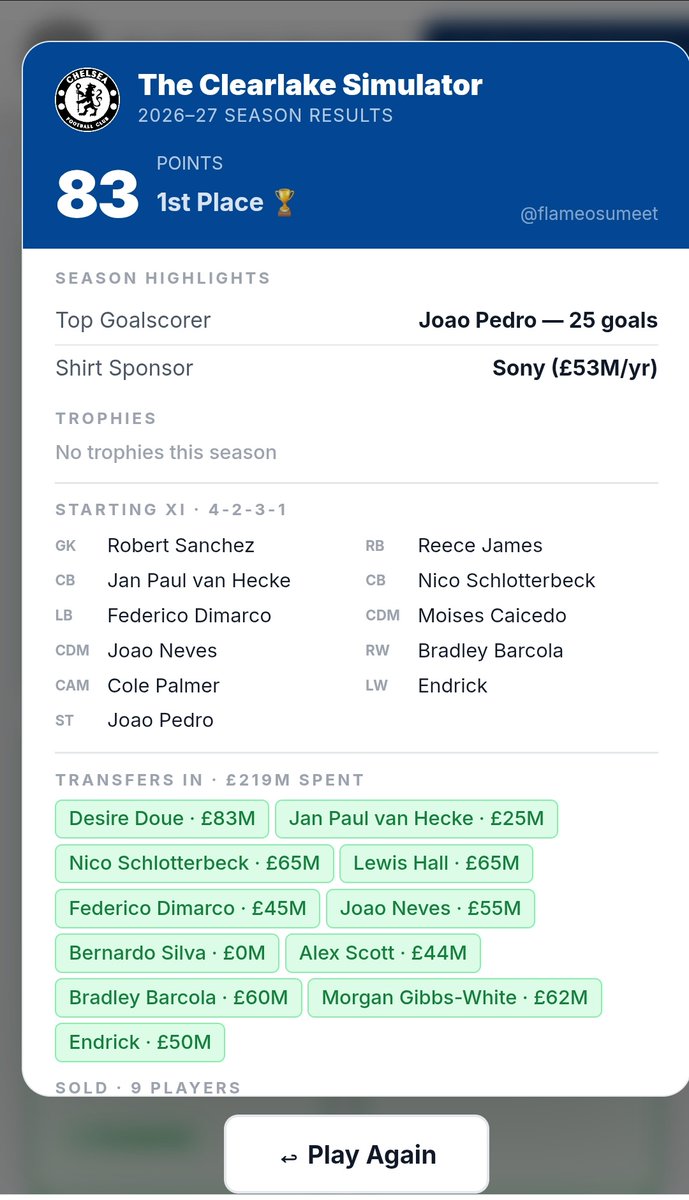Select the Jan Paul van Hecke £25M chip
The width and height of the screenshot is (689, 1200).
pos(416,819)
